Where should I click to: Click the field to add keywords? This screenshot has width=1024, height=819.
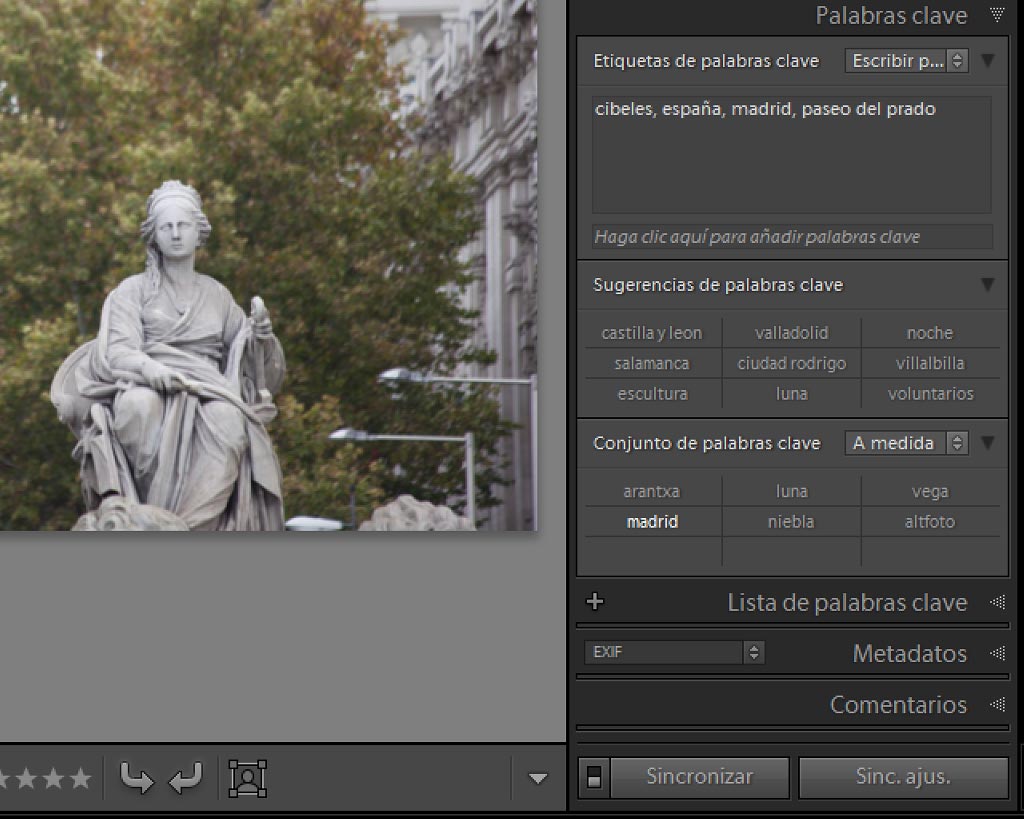point(792,236)
